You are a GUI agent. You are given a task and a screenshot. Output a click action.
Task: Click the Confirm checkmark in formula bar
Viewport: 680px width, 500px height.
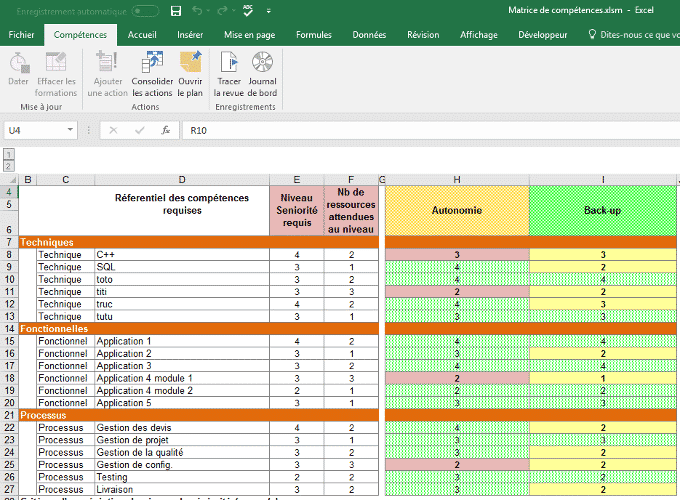tap(140, 130)
